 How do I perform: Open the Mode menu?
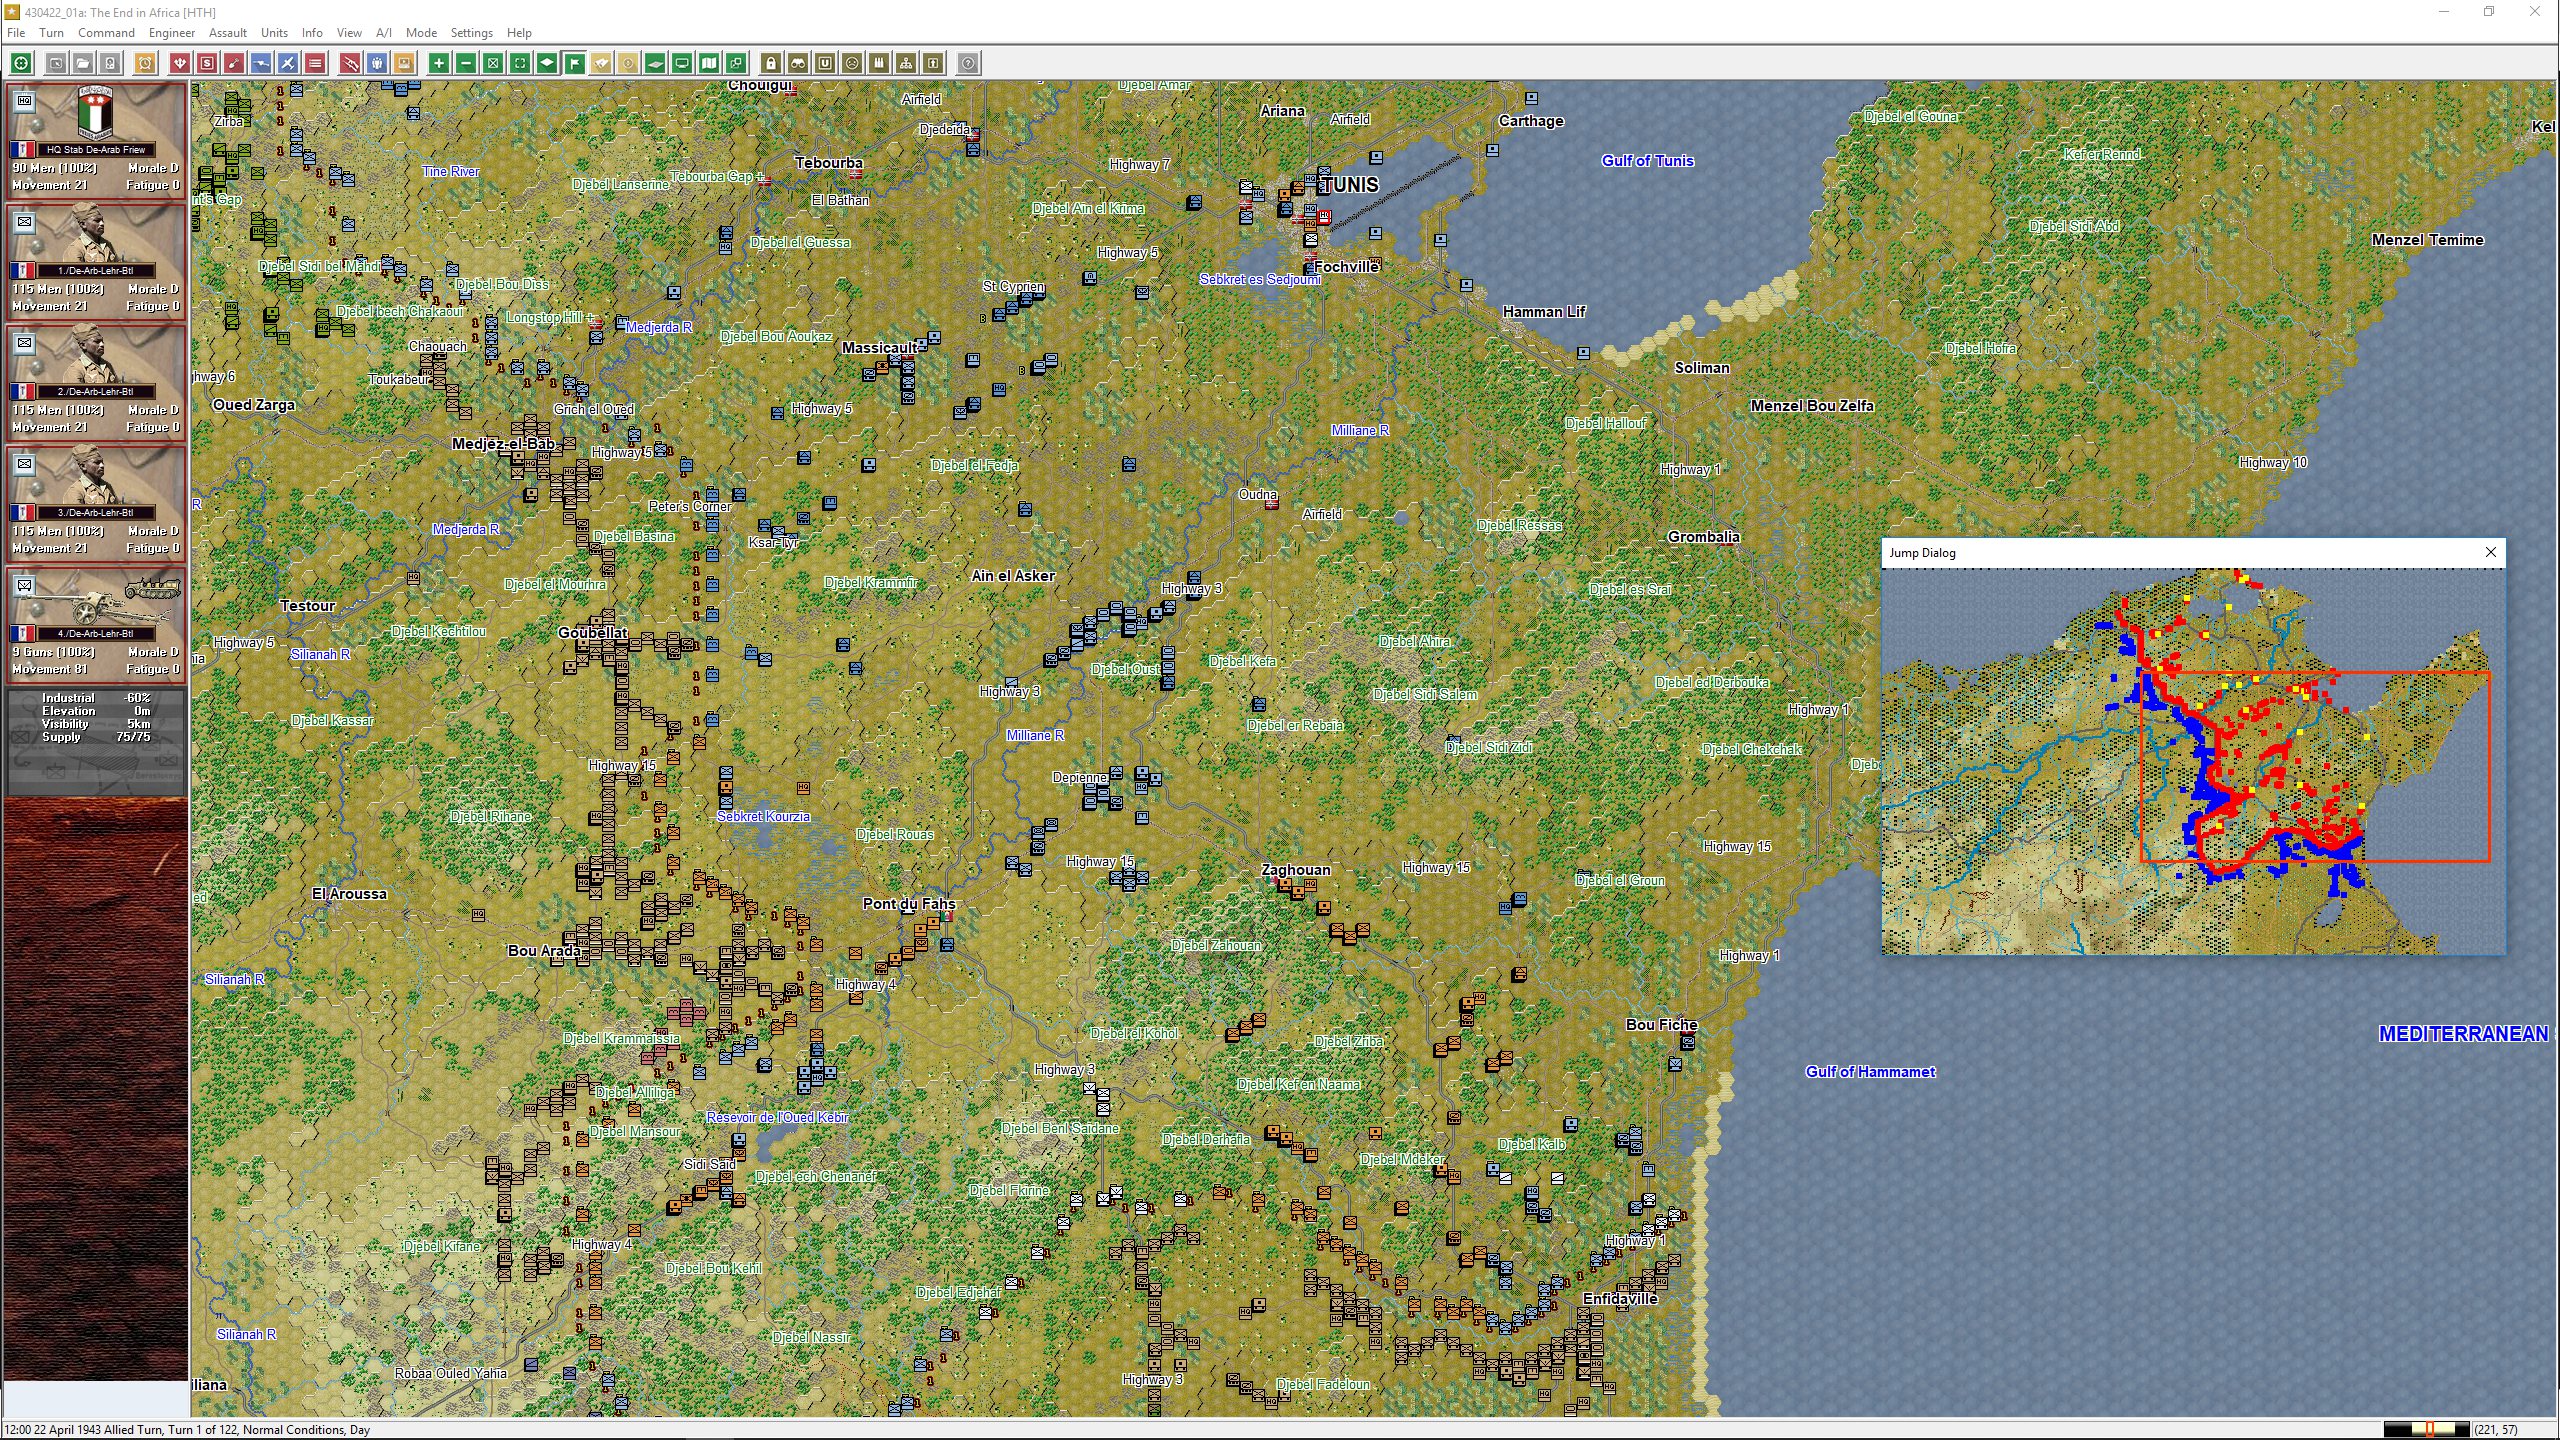[x=421, y=32]
